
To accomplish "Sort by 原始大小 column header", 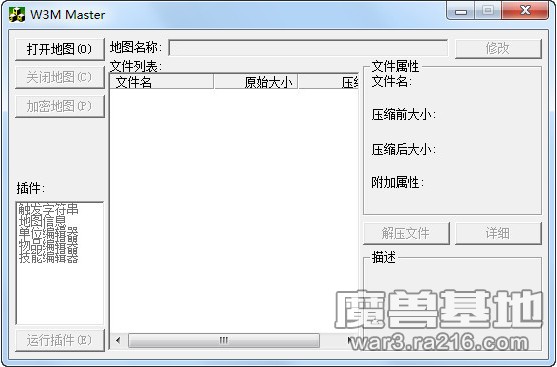I will coord(256,82).
